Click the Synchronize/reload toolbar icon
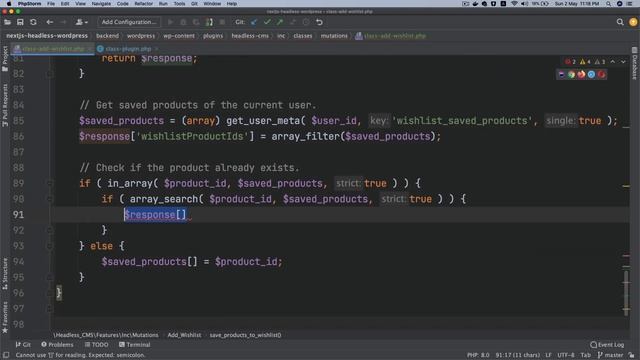This screenshot has height=360, width=640. coord(33,22)
